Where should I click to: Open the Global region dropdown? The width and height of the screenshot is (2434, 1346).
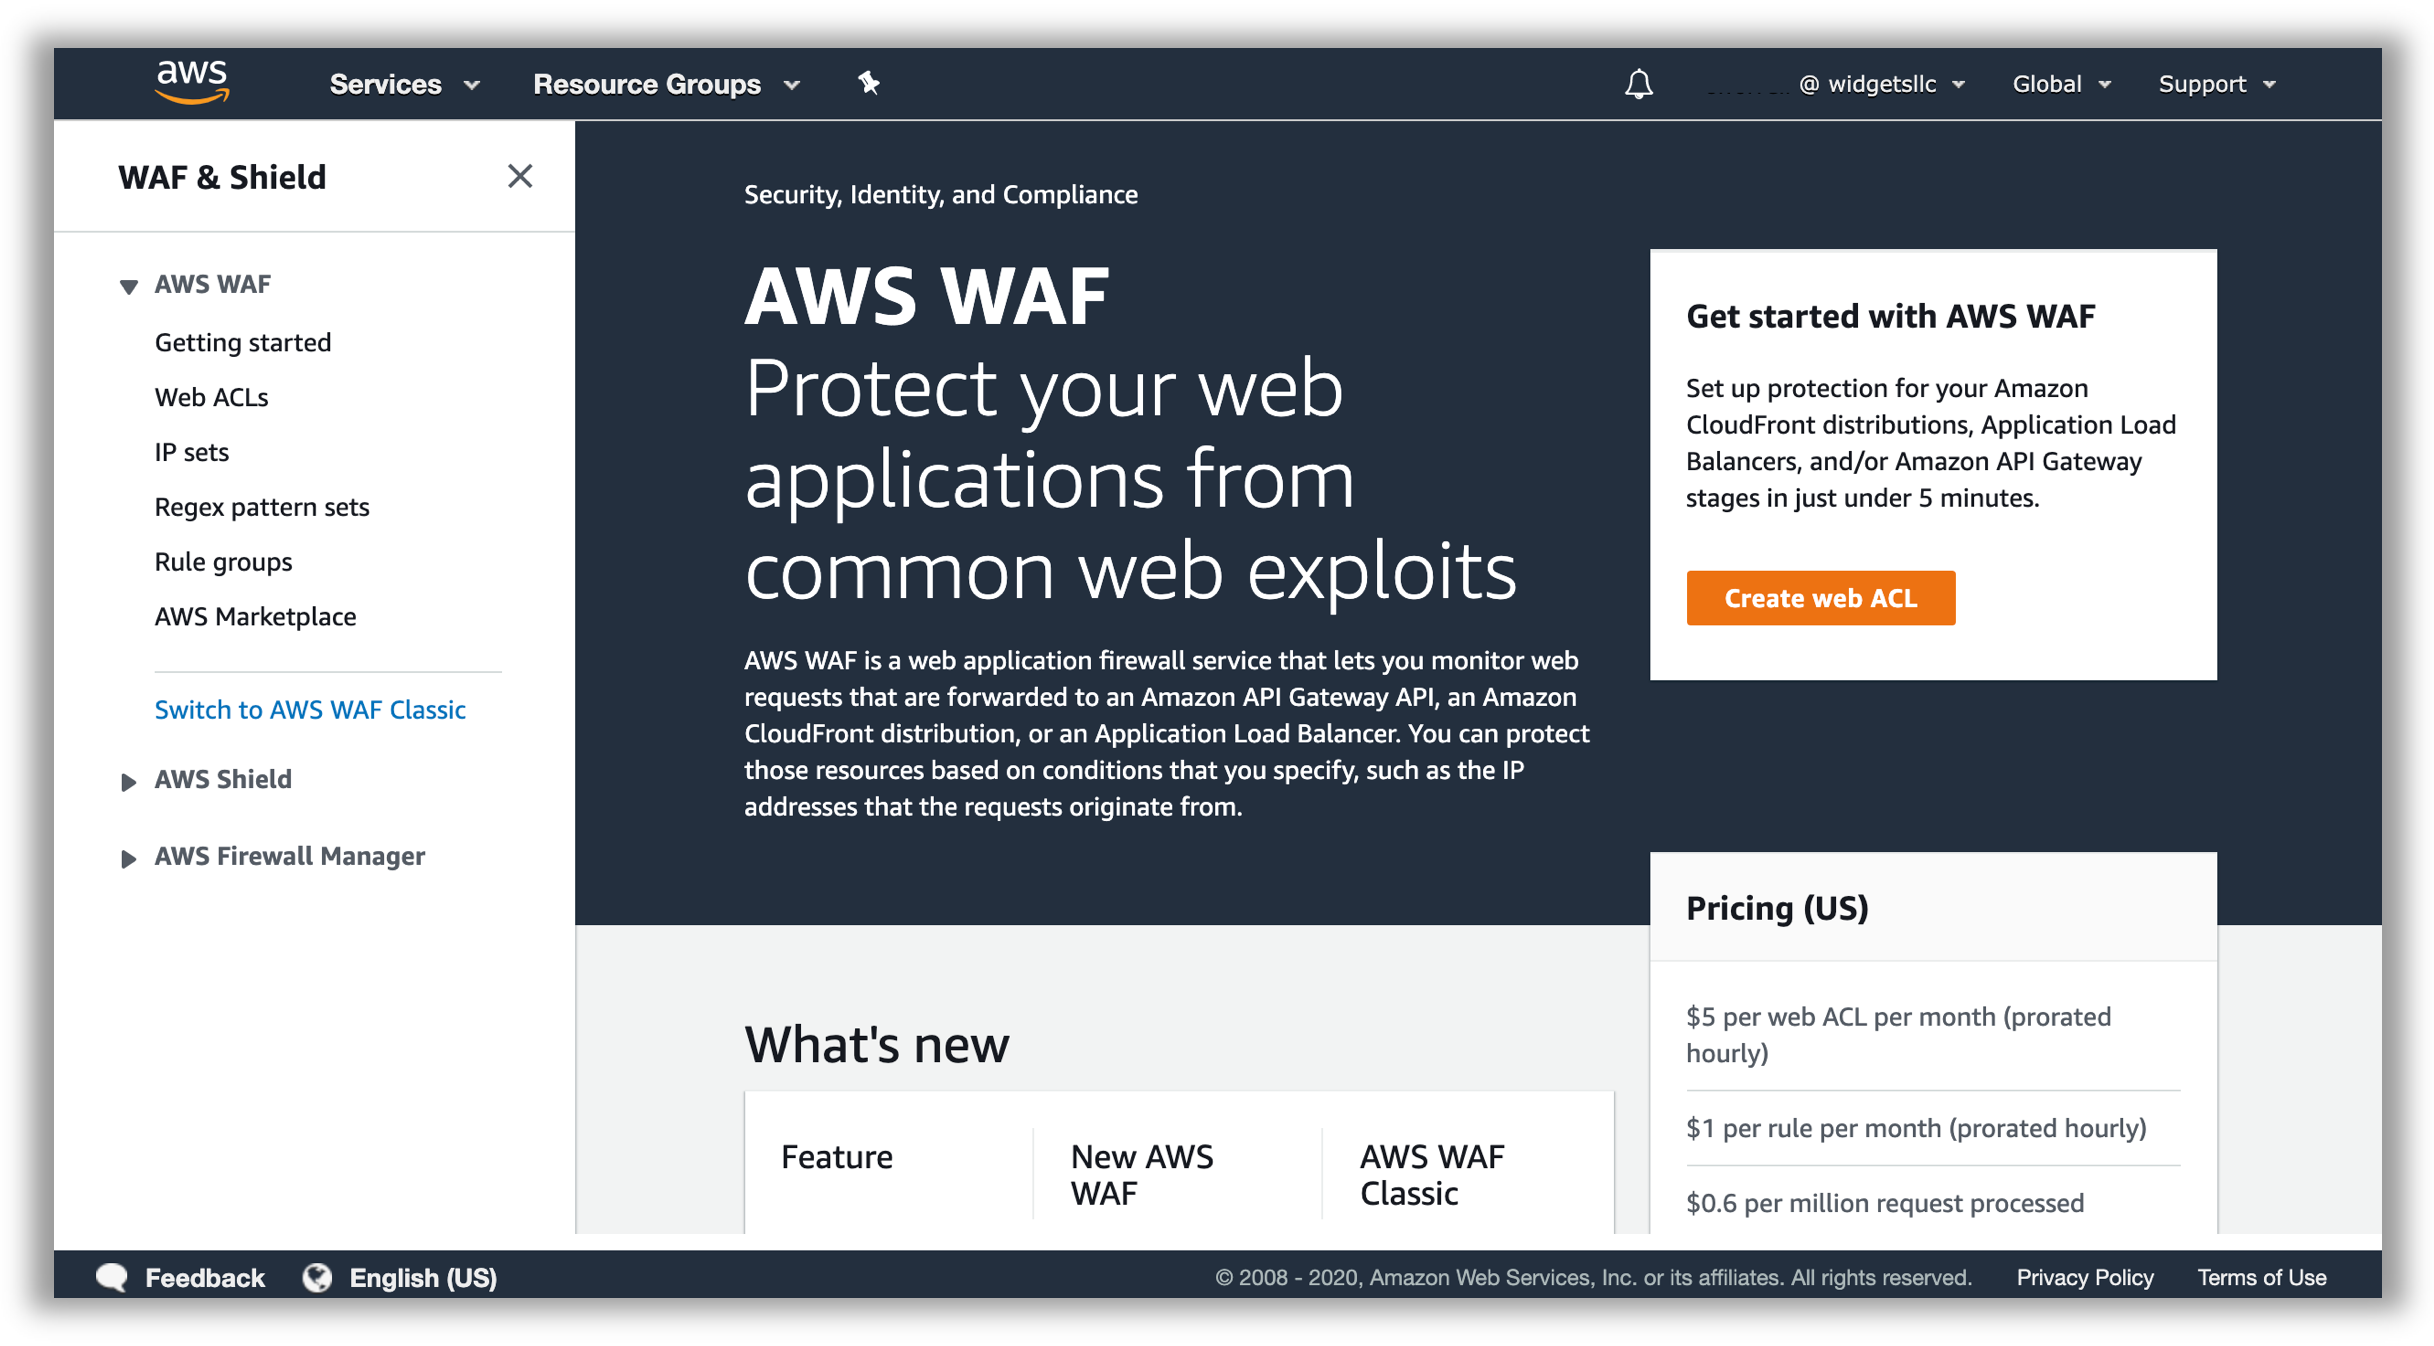tap(2061, 84)
